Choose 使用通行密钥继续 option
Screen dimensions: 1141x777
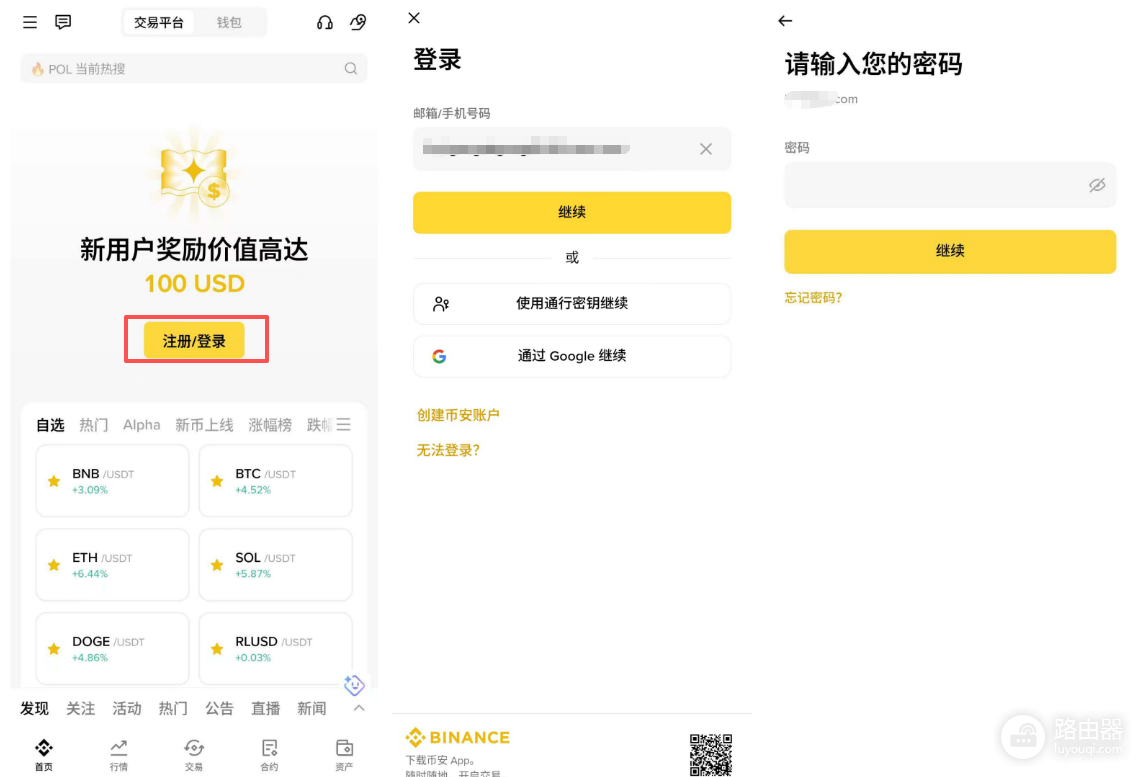[x=572, y=303]
